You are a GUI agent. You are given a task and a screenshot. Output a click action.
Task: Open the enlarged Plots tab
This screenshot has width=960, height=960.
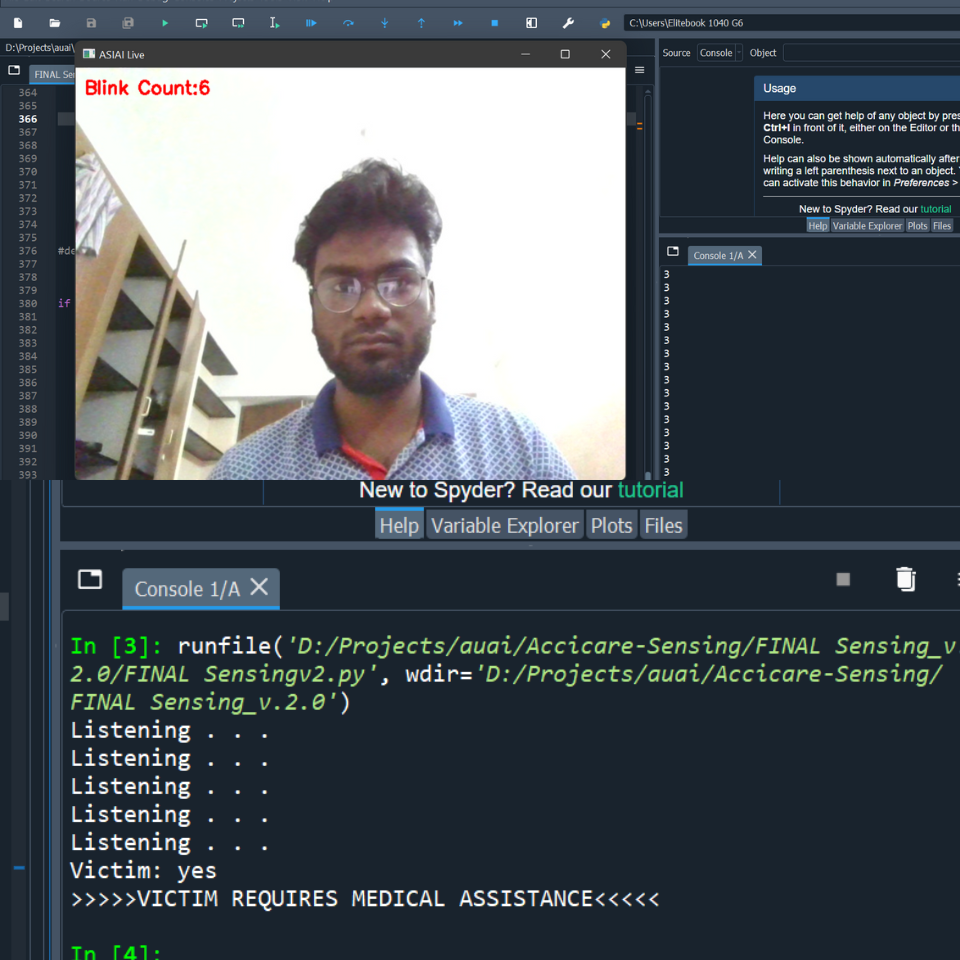coord(611,526)
